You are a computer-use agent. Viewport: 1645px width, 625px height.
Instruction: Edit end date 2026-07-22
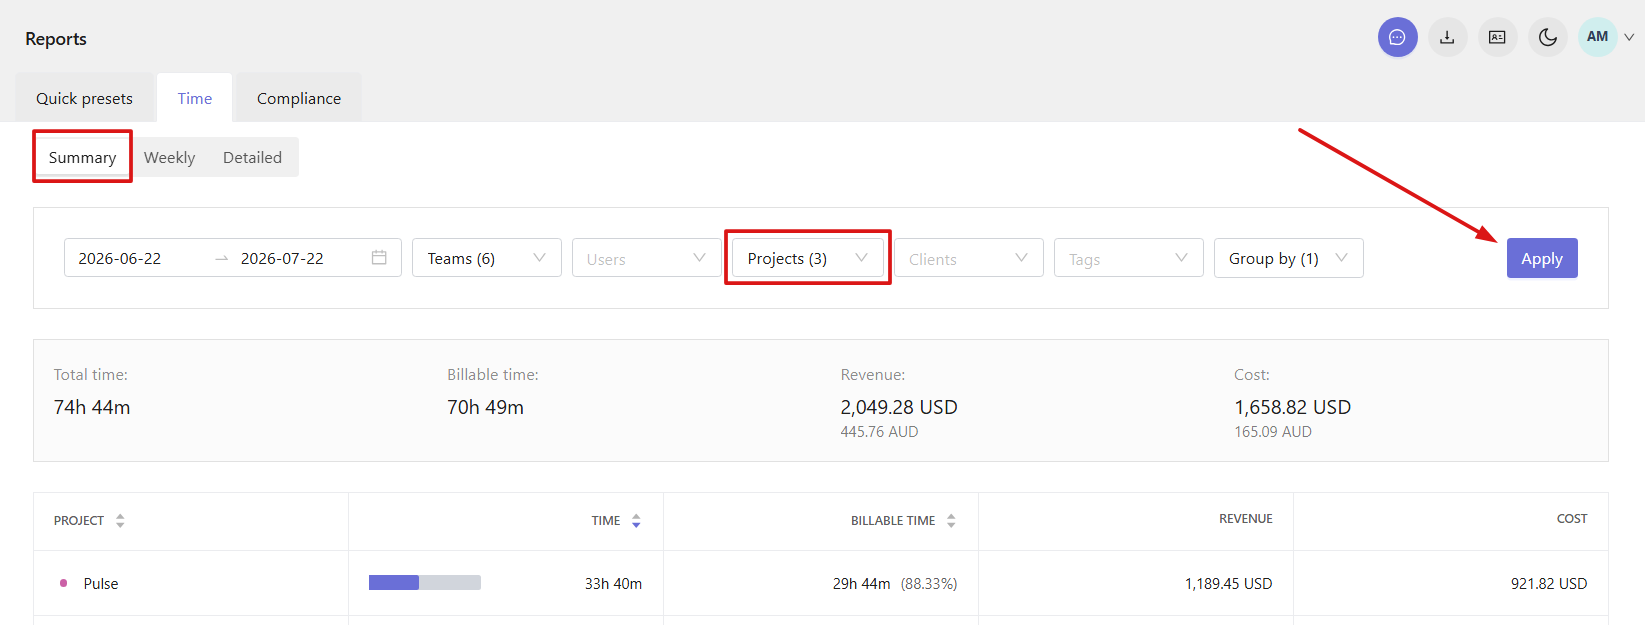pyautogui.click(x=282, y=258)
